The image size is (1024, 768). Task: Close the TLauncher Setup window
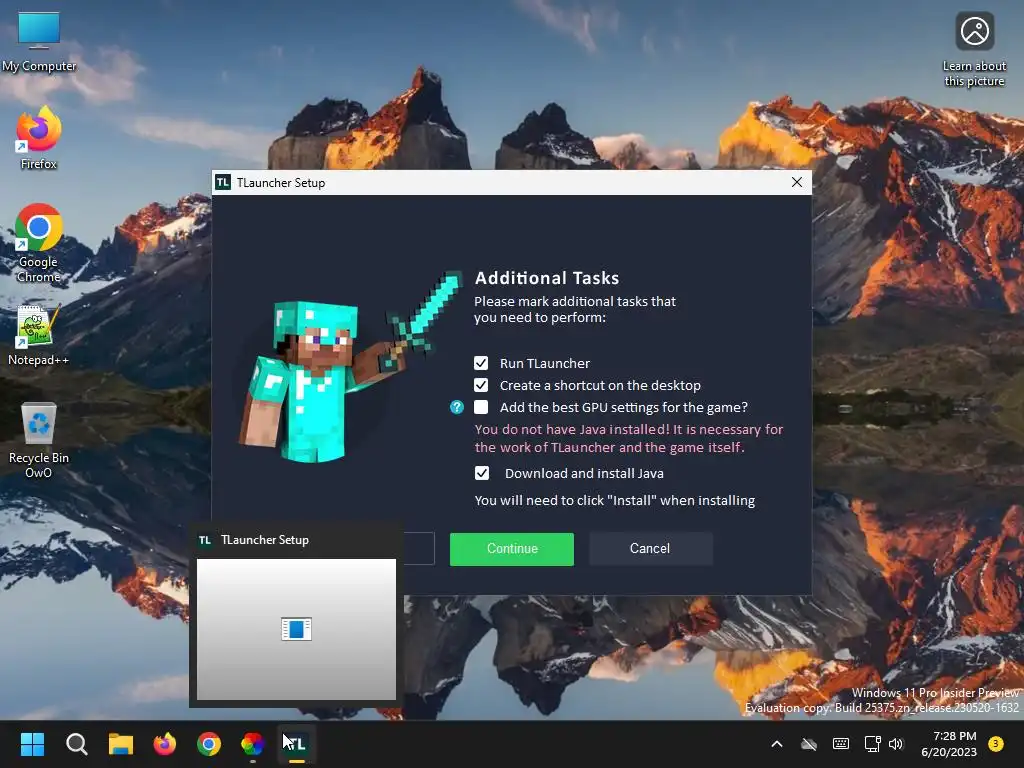click(x=797, y=182)
